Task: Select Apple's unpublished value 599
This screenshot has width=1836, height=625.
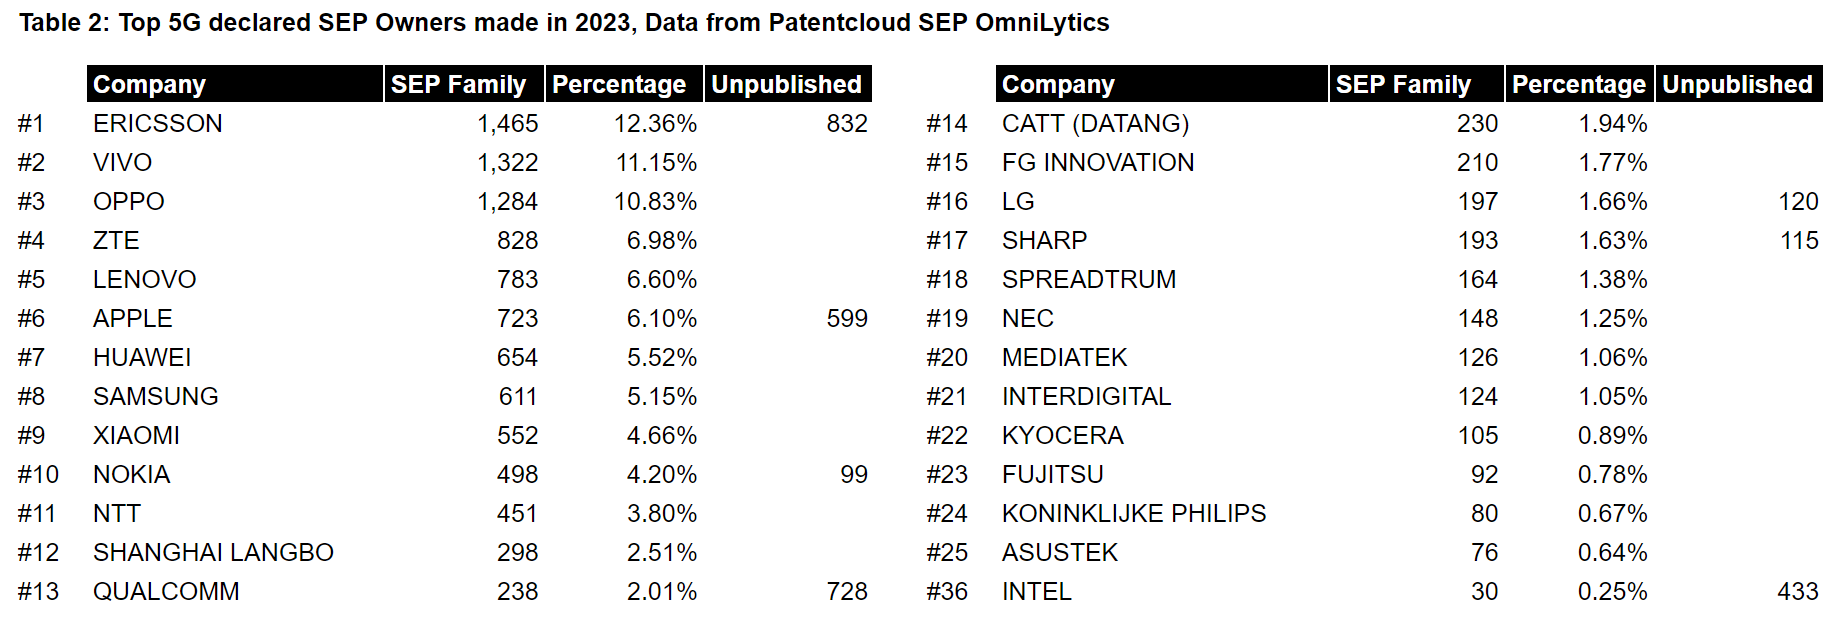Action: (x=846, y=319)
